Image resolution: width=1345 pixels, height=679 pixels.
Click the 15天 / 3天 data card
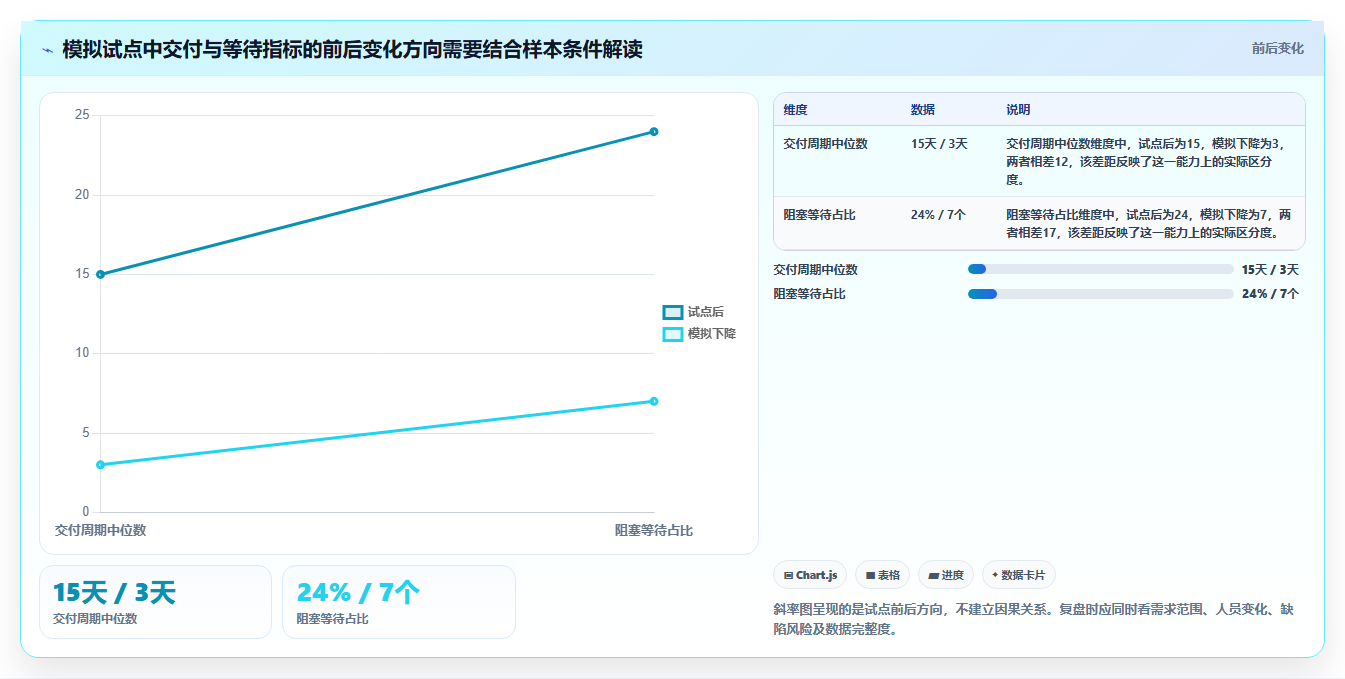(x=155, y=602)
